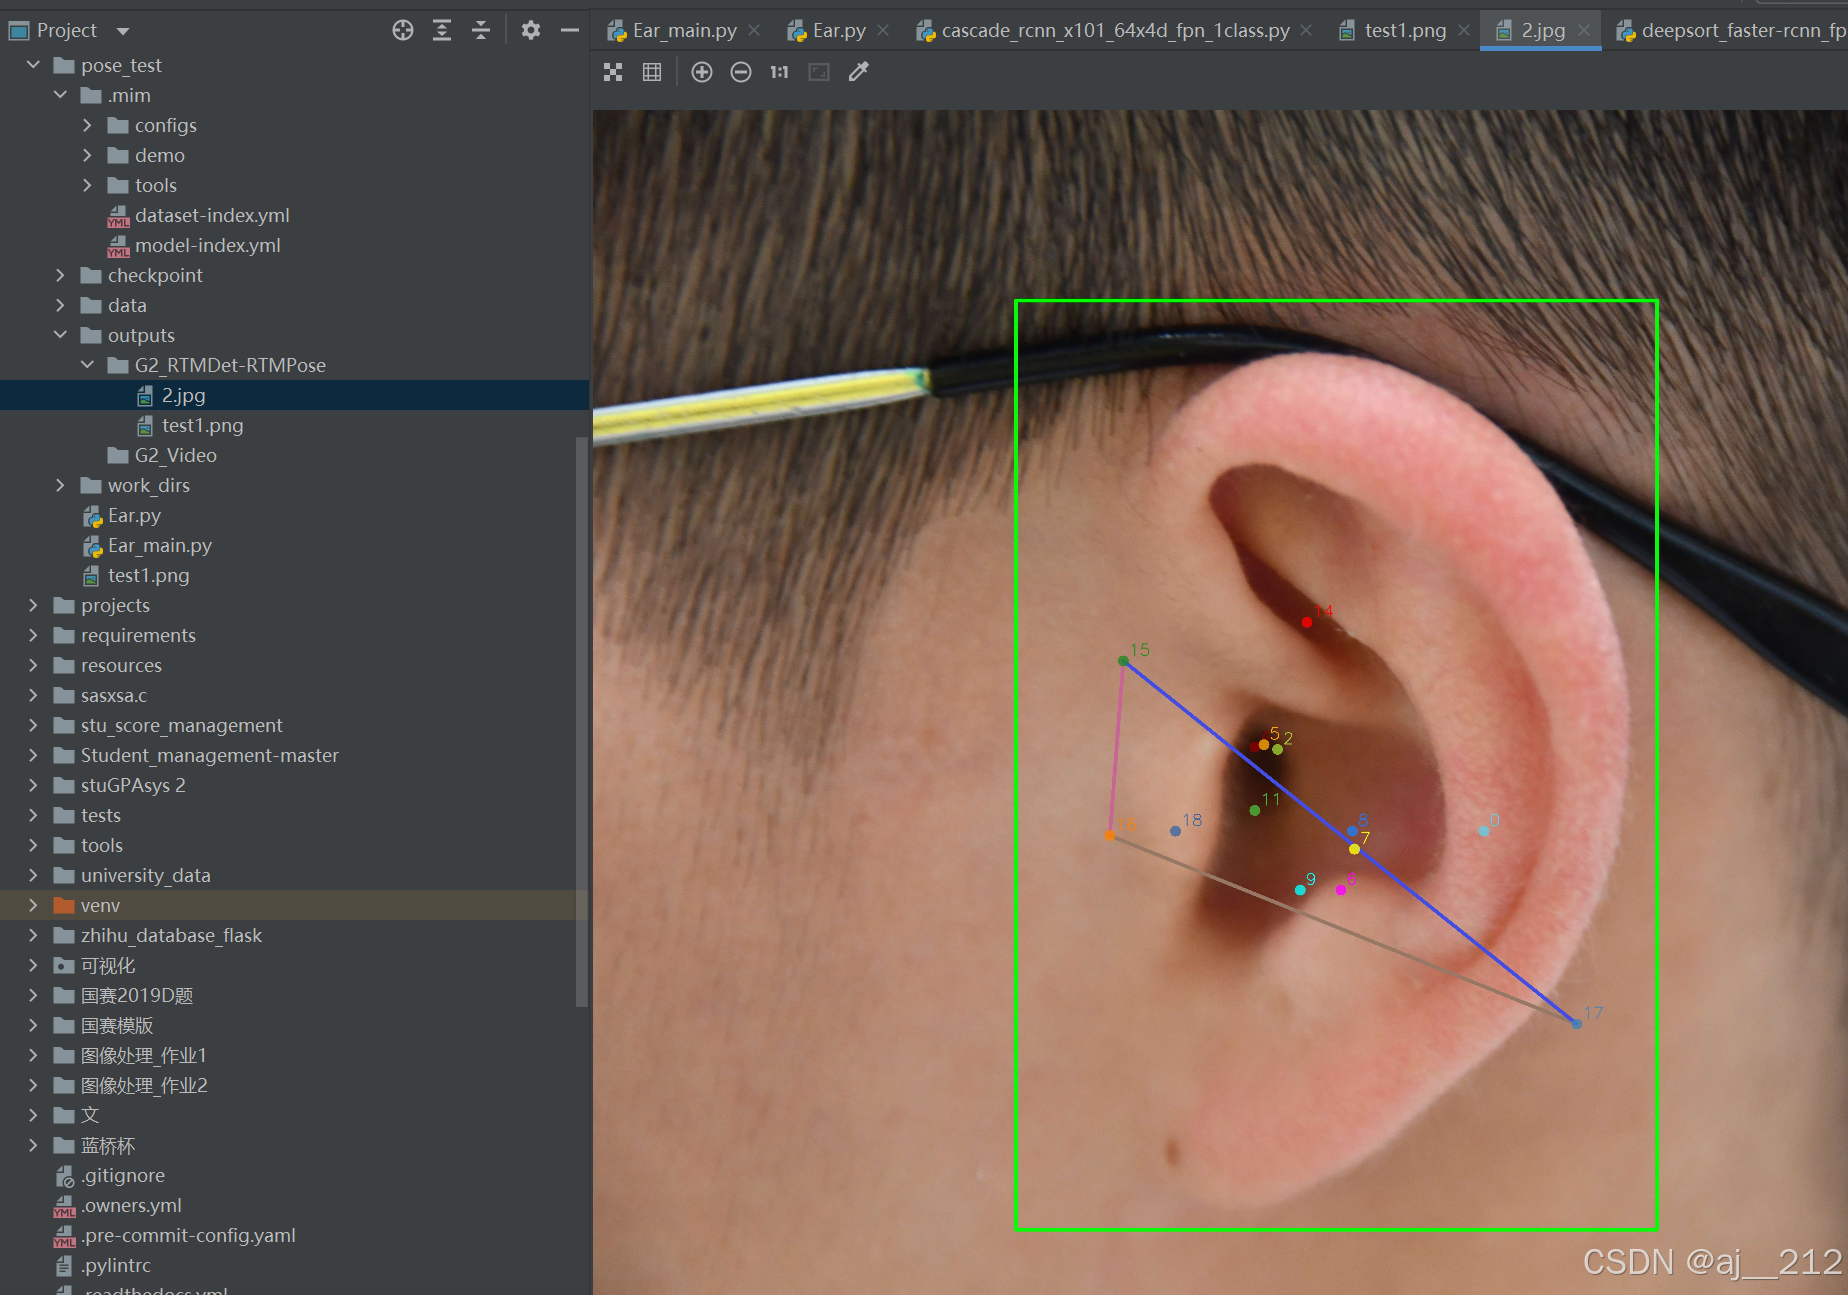Select the color picker eyedropper tool
This screenshot has height=1295, width=1848.
[859, 72]
